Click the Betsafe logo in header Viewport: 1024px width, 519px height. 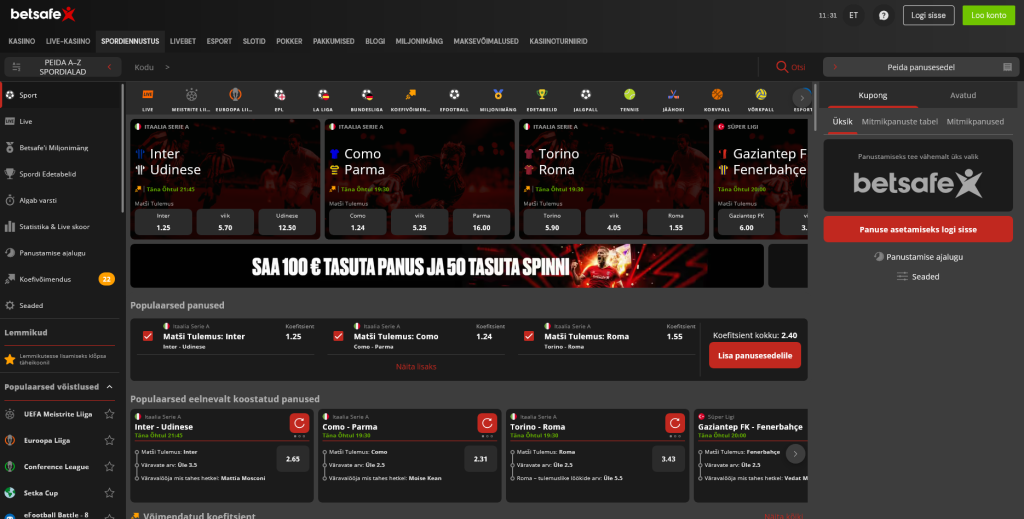point(43,14)
